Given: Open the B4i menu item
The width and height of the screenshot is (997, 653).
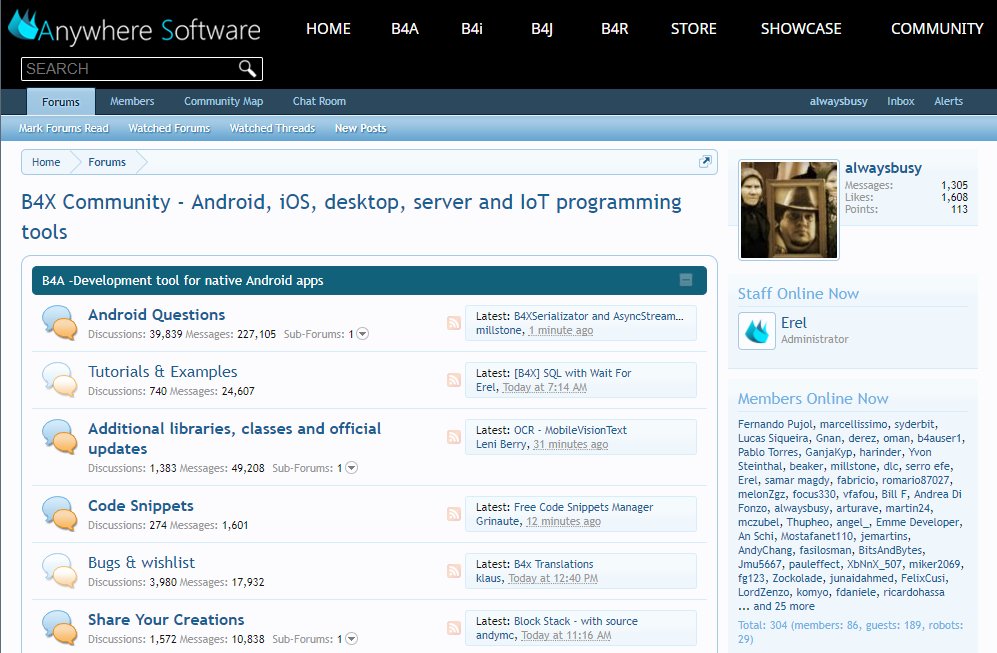Looking at the screenshot, I should click(472, 29).
